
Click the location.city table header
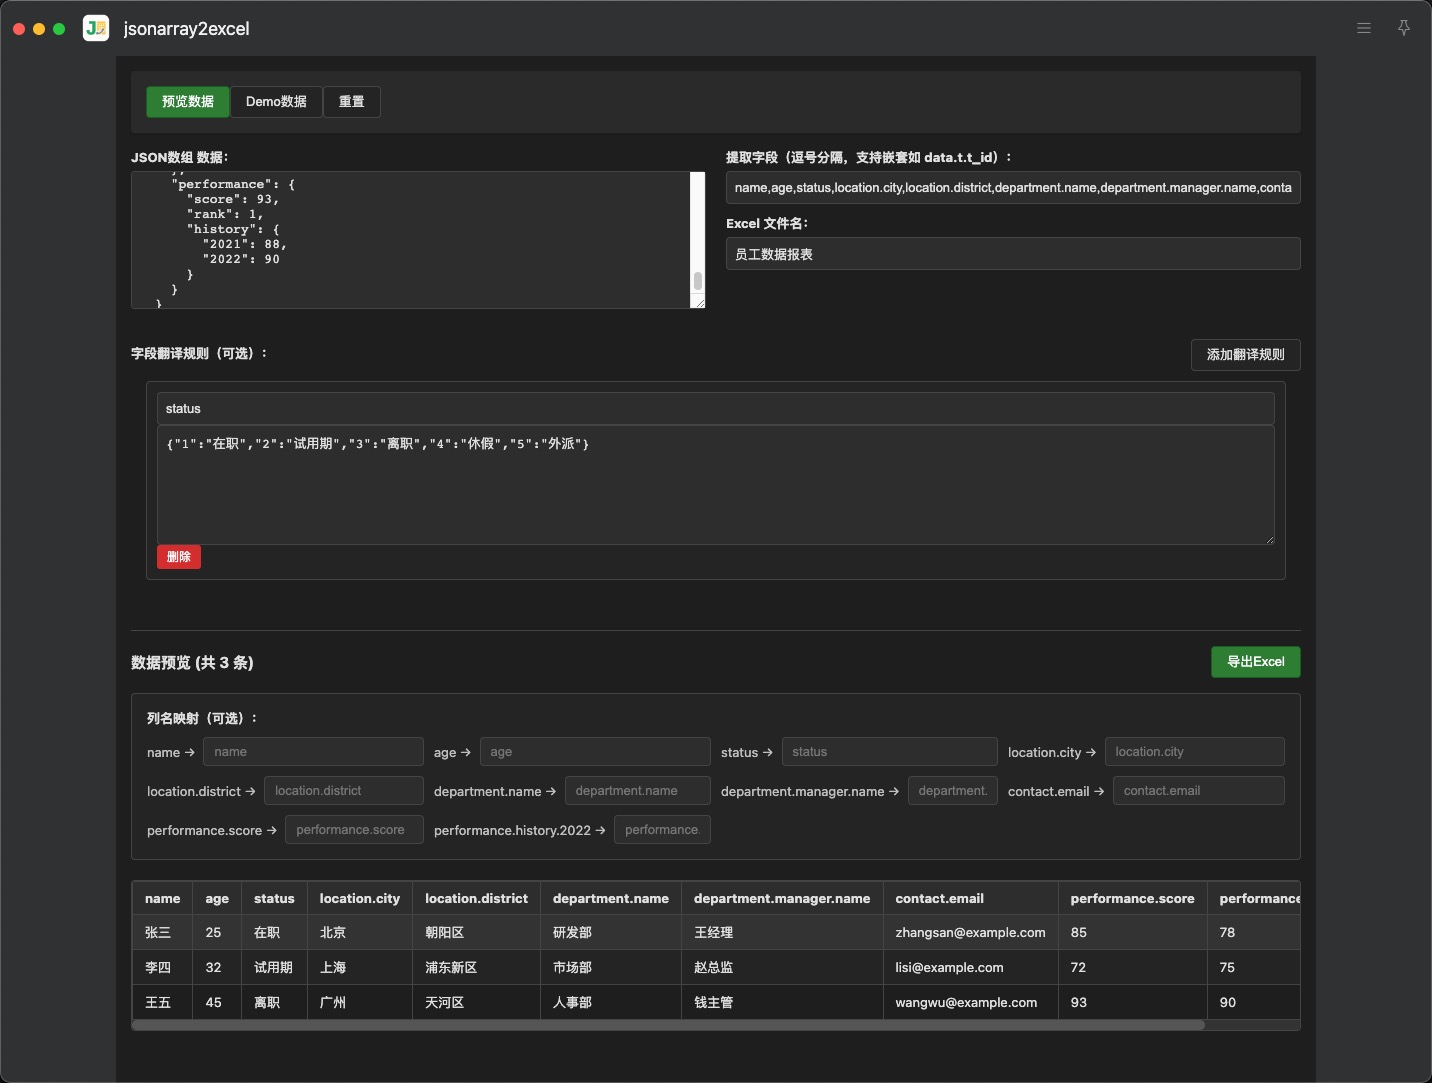tap(360, 898)
